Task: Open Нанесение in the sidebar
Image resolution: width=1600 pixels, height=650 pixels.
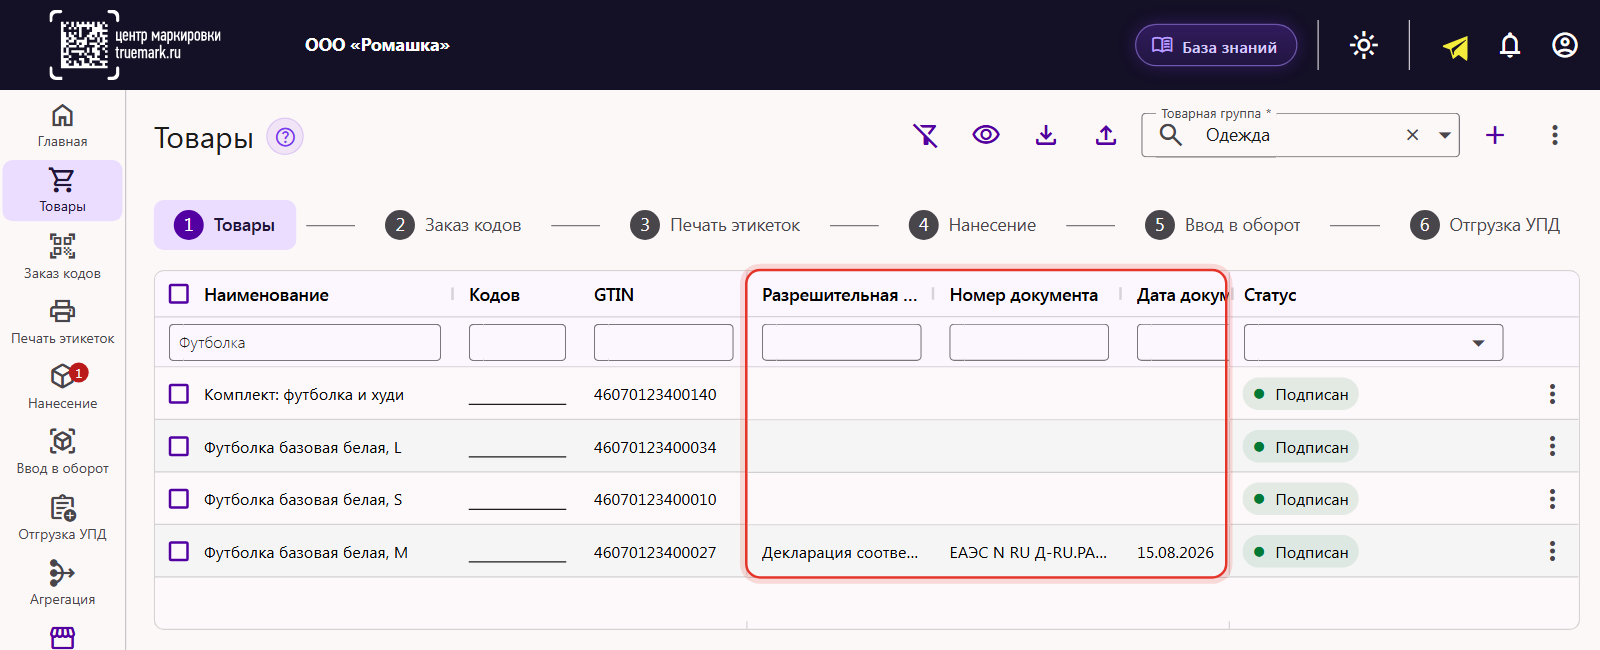Action: (62, 386)
